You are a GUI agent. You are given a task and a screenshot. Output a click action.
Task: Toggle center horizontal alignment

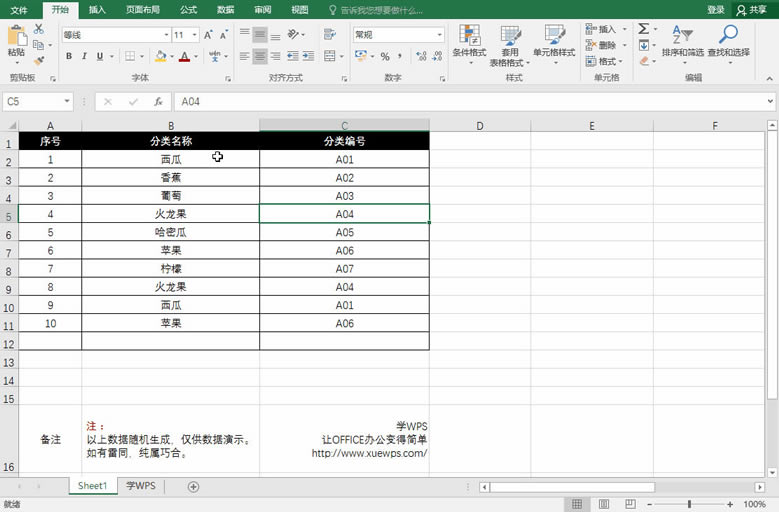260,57
